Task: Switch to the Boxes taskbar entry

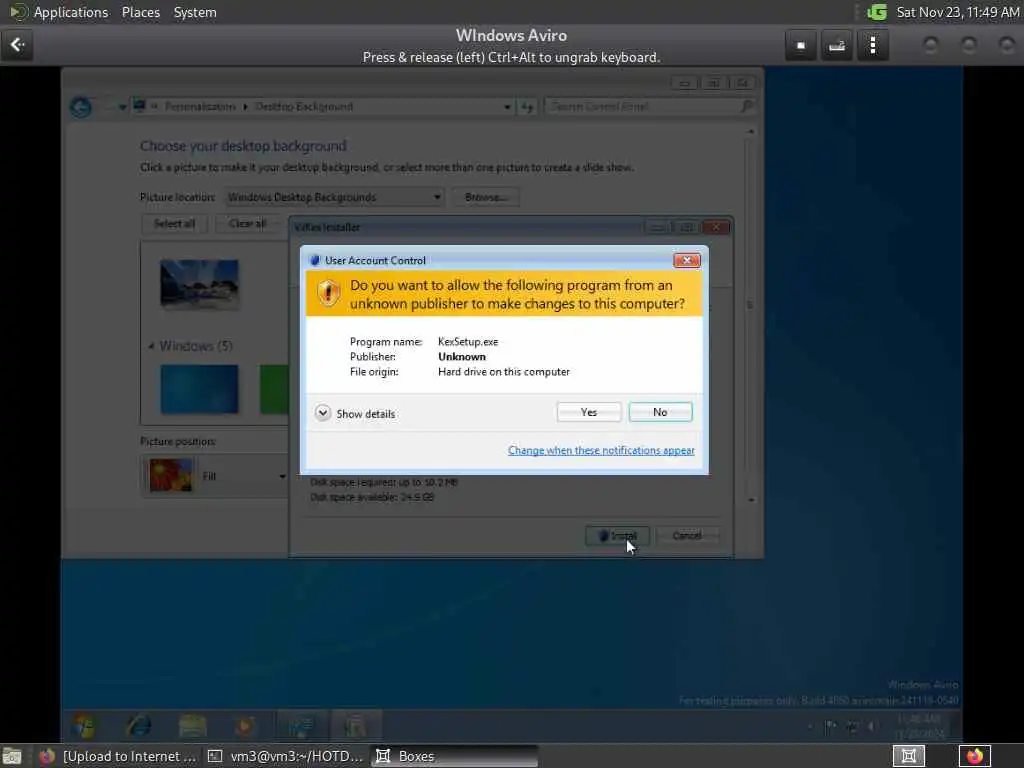Action: 455,756
